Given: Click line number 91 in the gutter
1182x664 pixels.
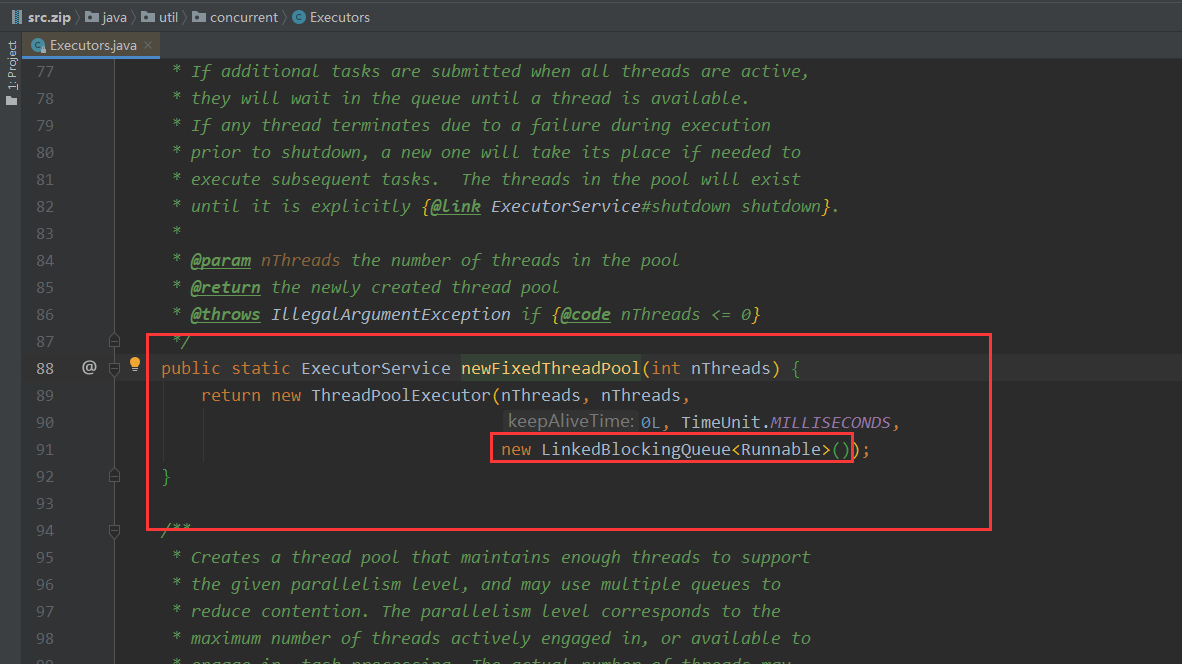Looking at the screenshot, I should pos(45,450).
